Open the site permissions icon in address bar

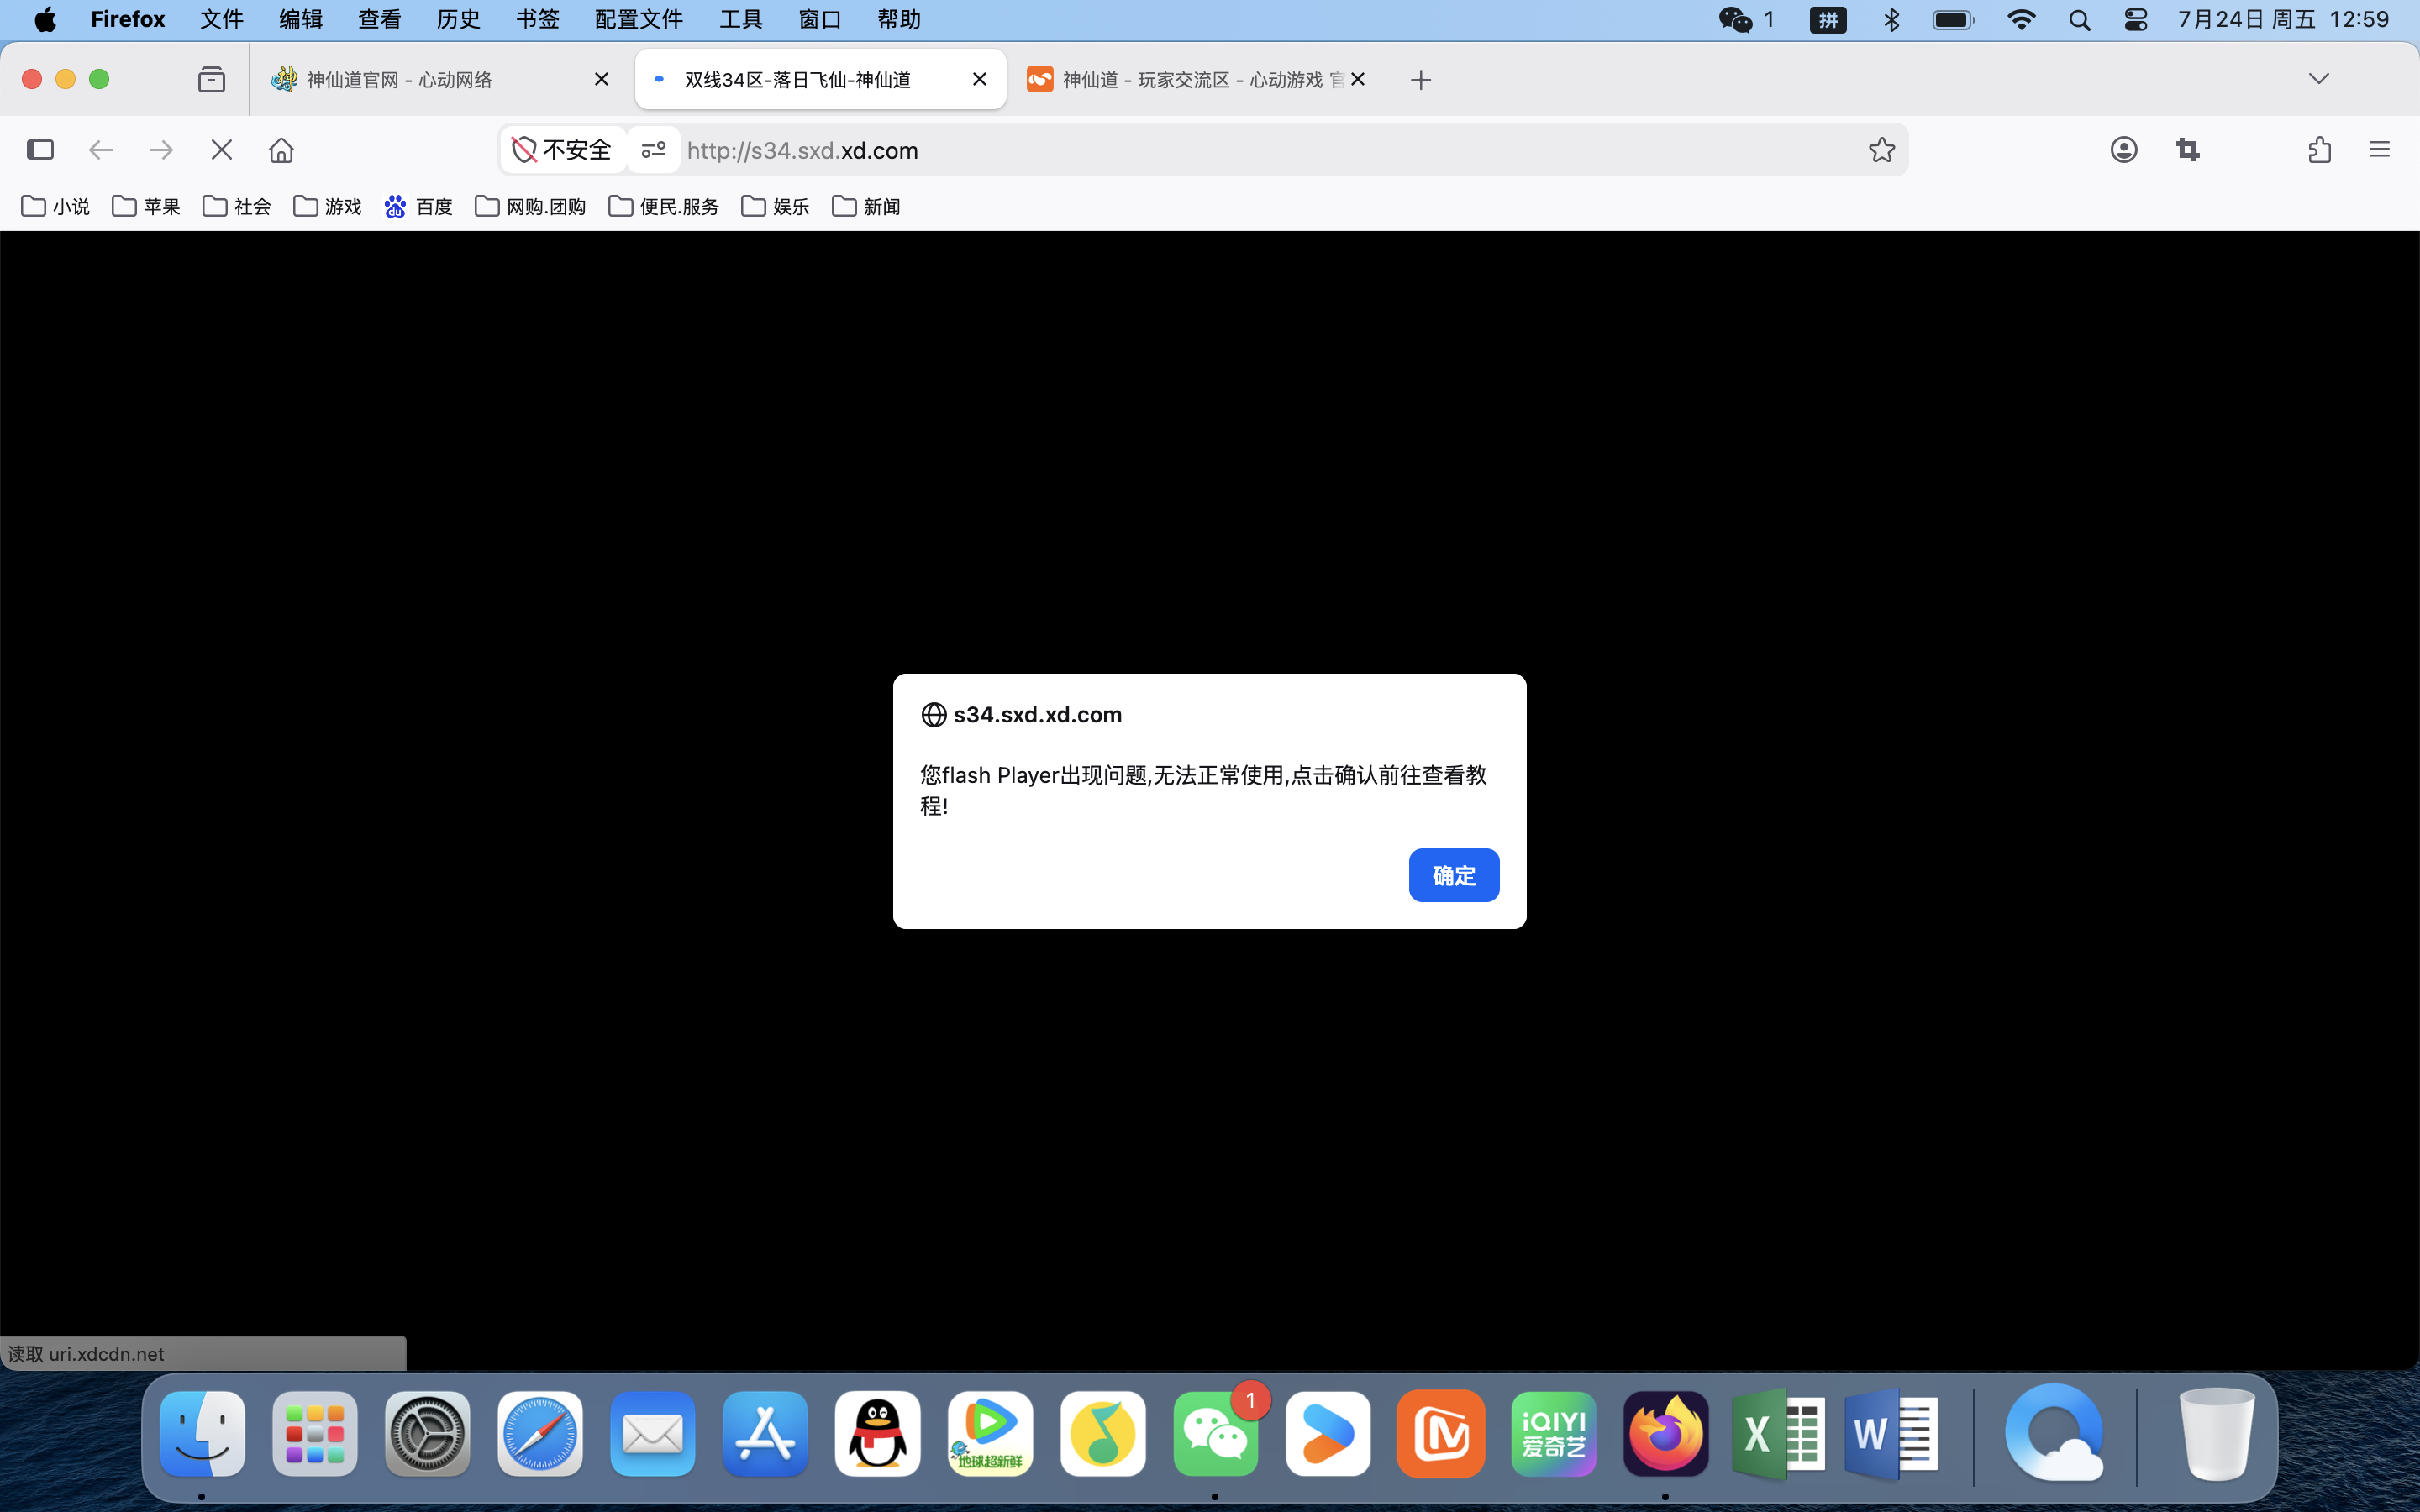(654, 150)
